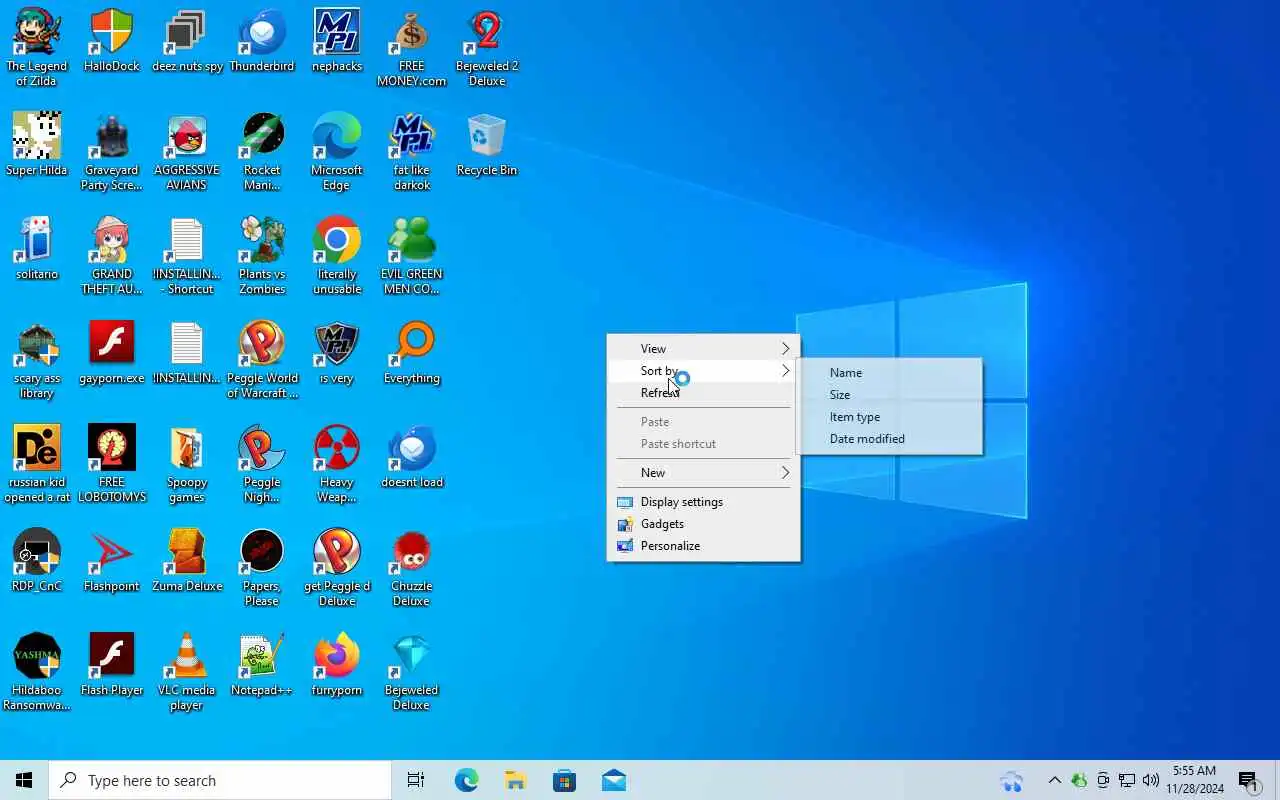Screen dimensions: 1280x800
Task: Launch Microsoft Edge from the taskbar
Action: click(x=466, y=780)
